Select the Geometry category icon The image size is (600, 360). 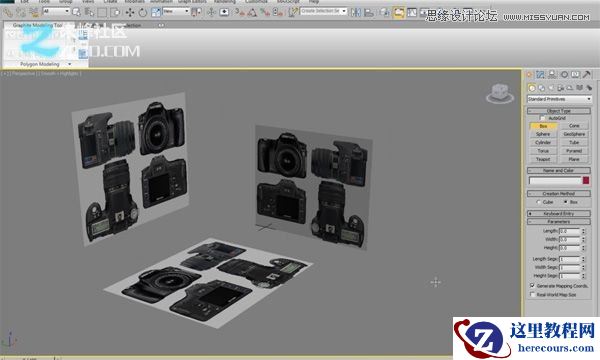click(x=532, y=88)
